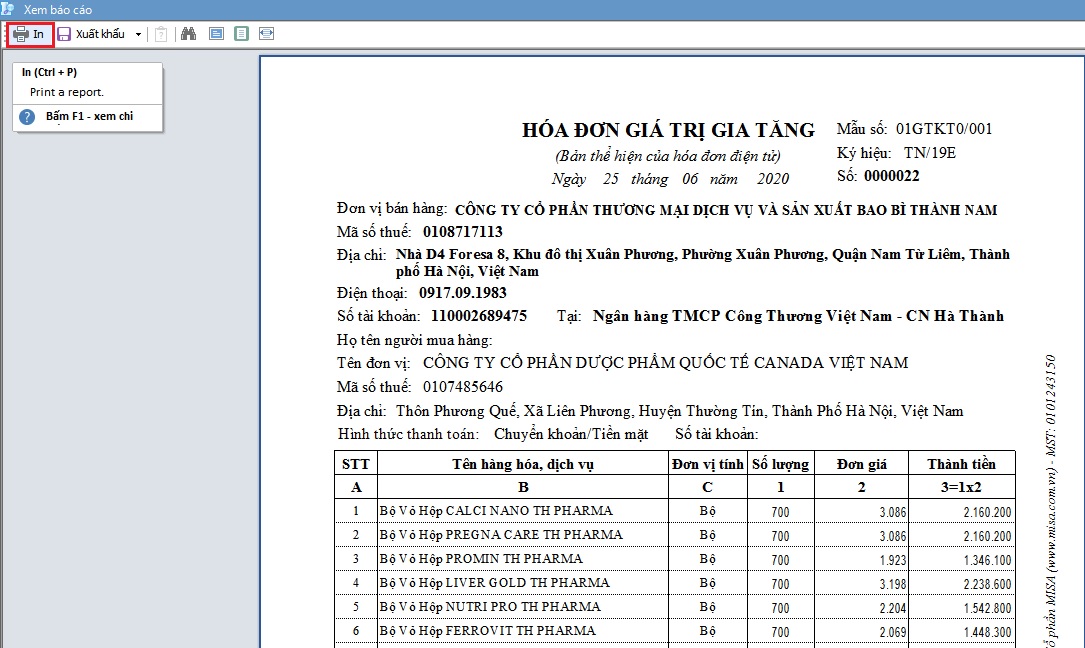Viewport: 1085px width, 648px height.
Task: Click seller tax code 0108717113
Action: click(463, 232)
